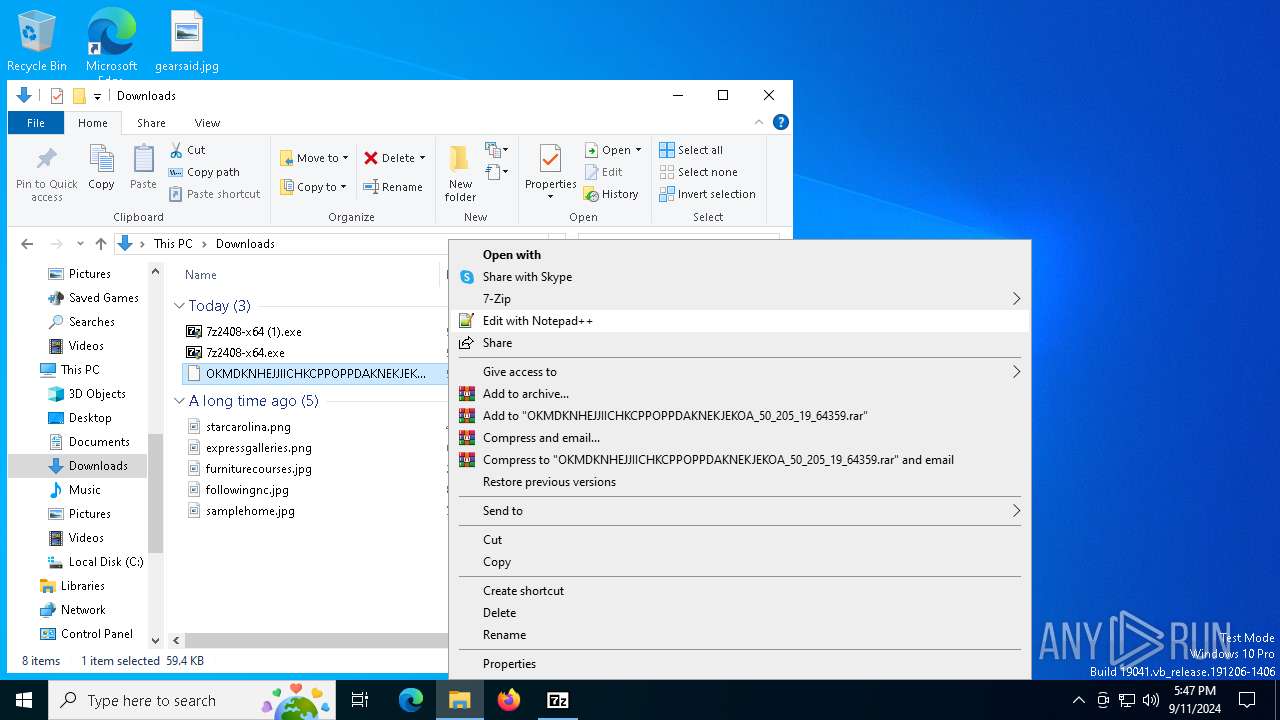Switch to the View ribbon tab

[x=207, y=123]
